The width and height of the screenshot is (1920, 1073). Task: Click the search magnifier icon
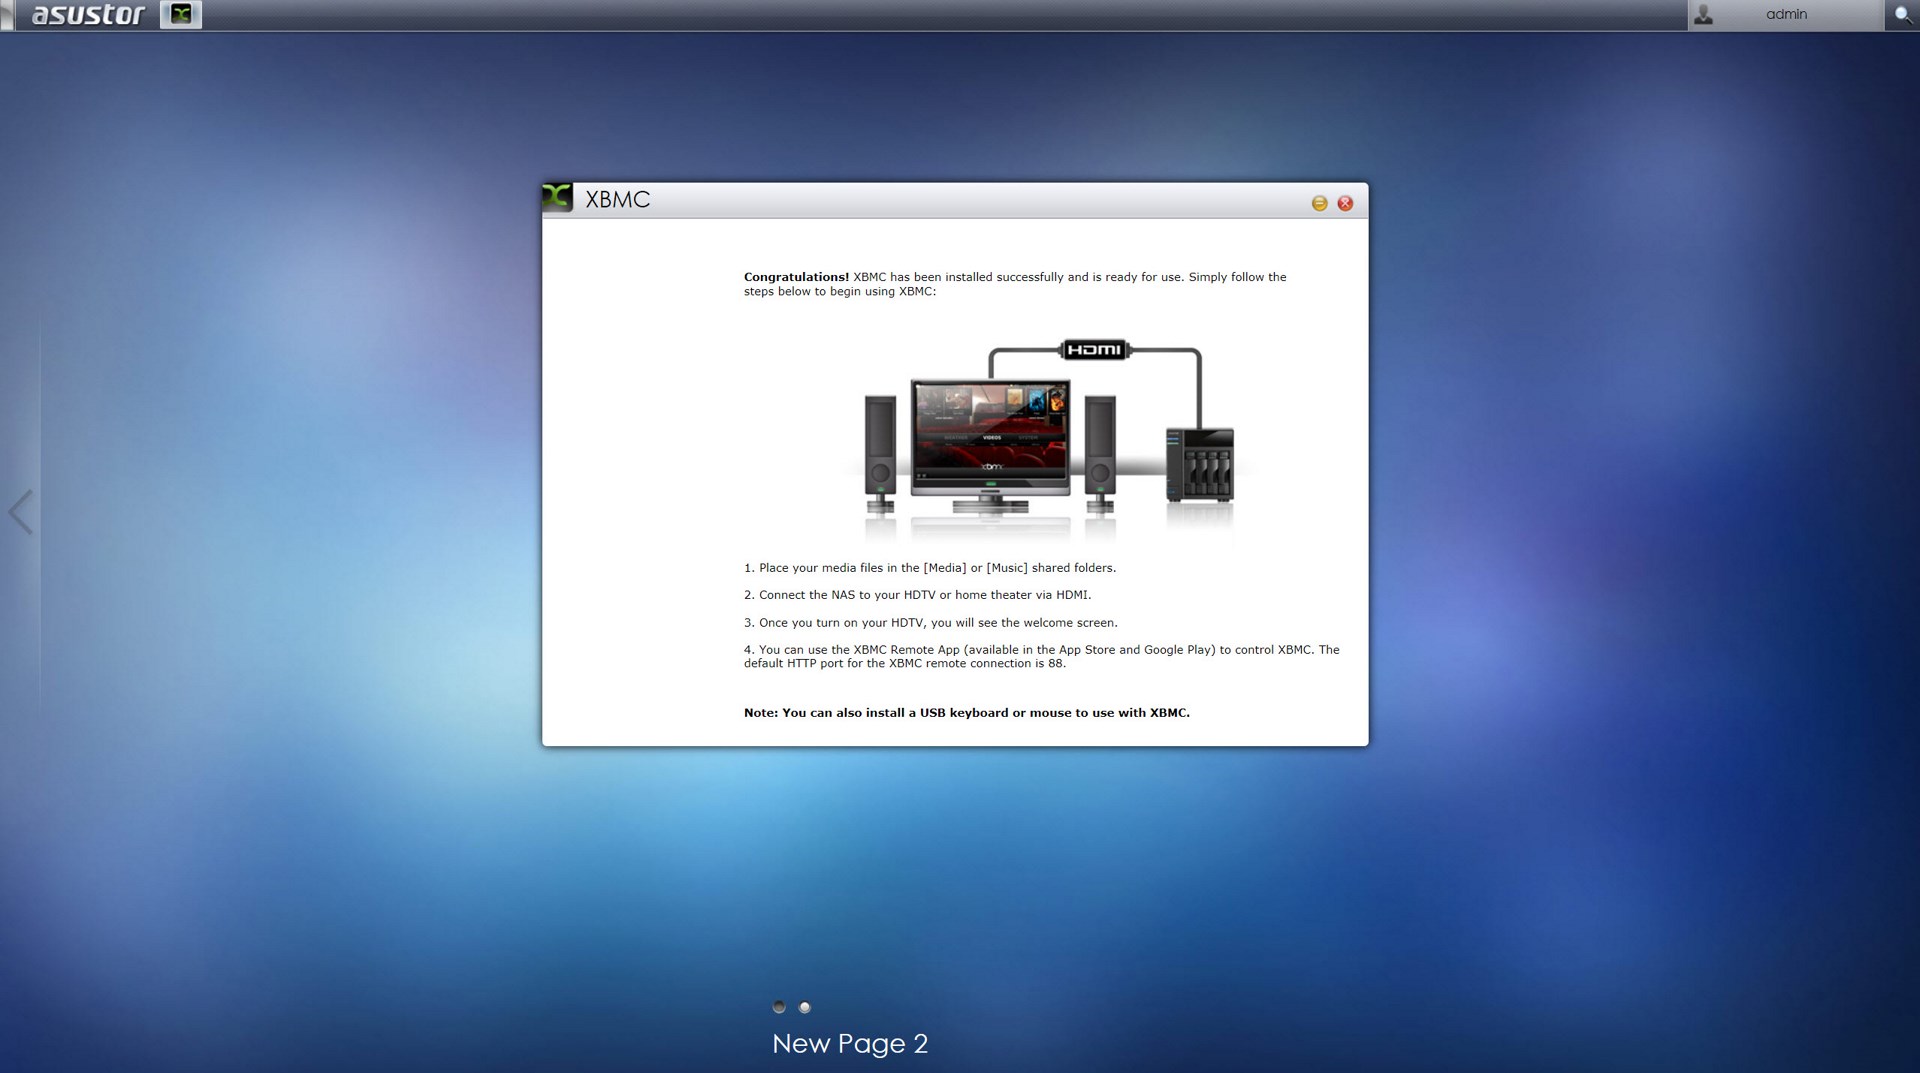click(x=1902, y=15)
